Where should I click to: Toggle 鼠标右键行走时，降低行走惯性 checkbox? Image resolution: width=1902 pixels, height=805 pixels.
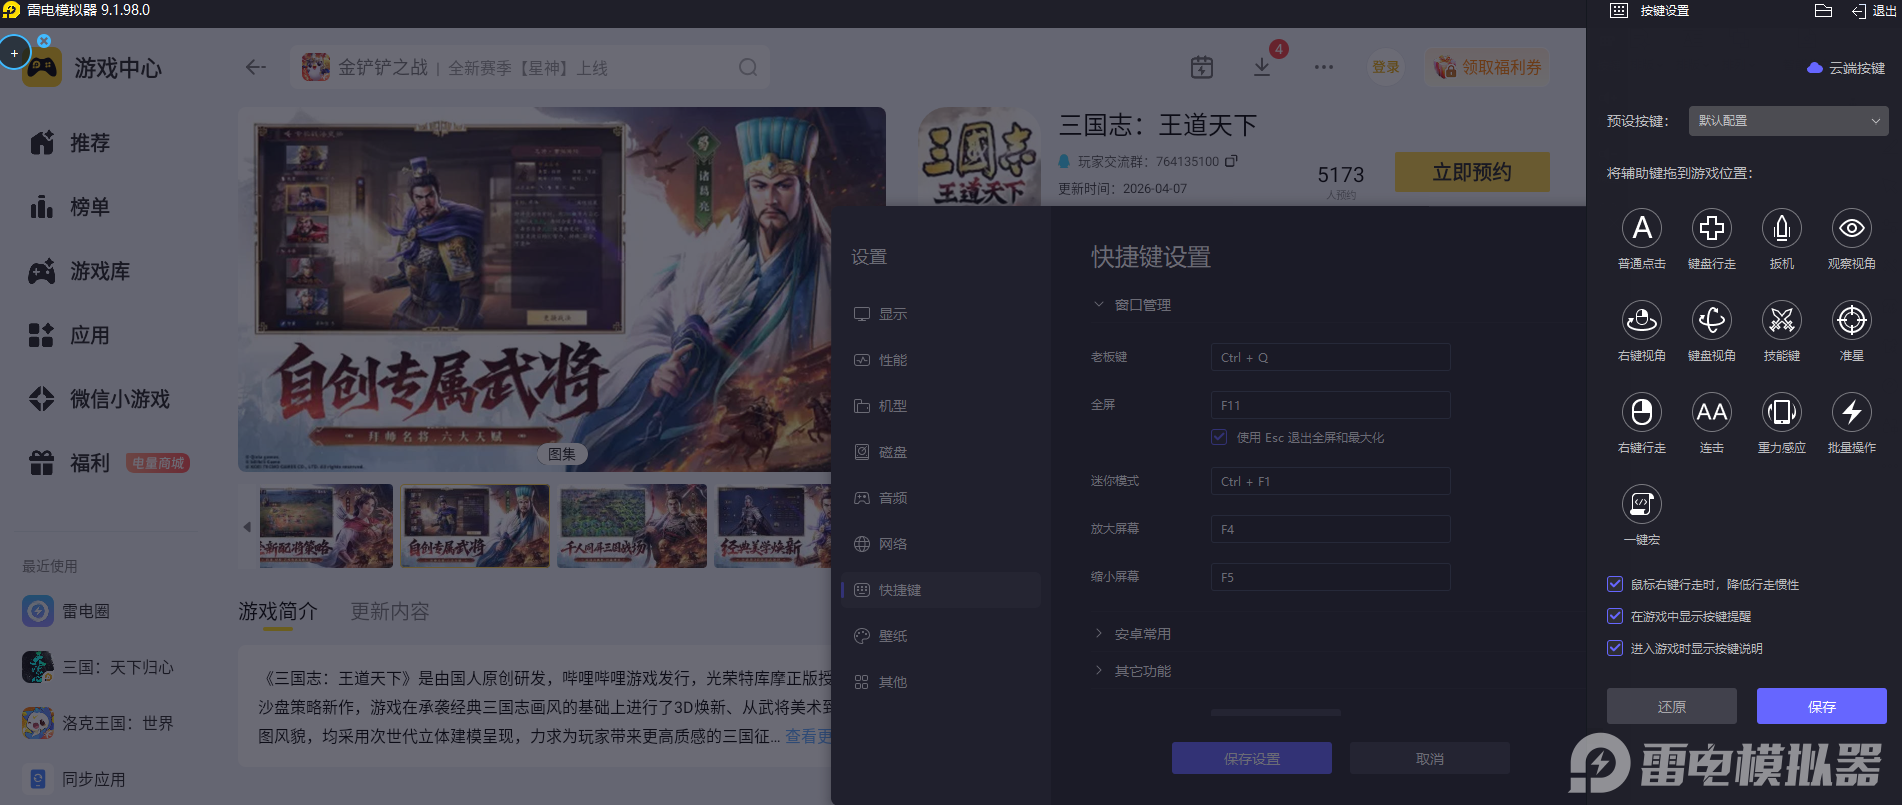tap(1615, 584)
